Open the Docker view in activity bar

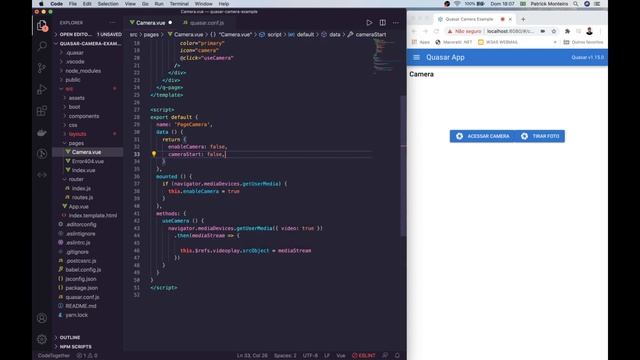pyautogui.click(x=42, y=133)
